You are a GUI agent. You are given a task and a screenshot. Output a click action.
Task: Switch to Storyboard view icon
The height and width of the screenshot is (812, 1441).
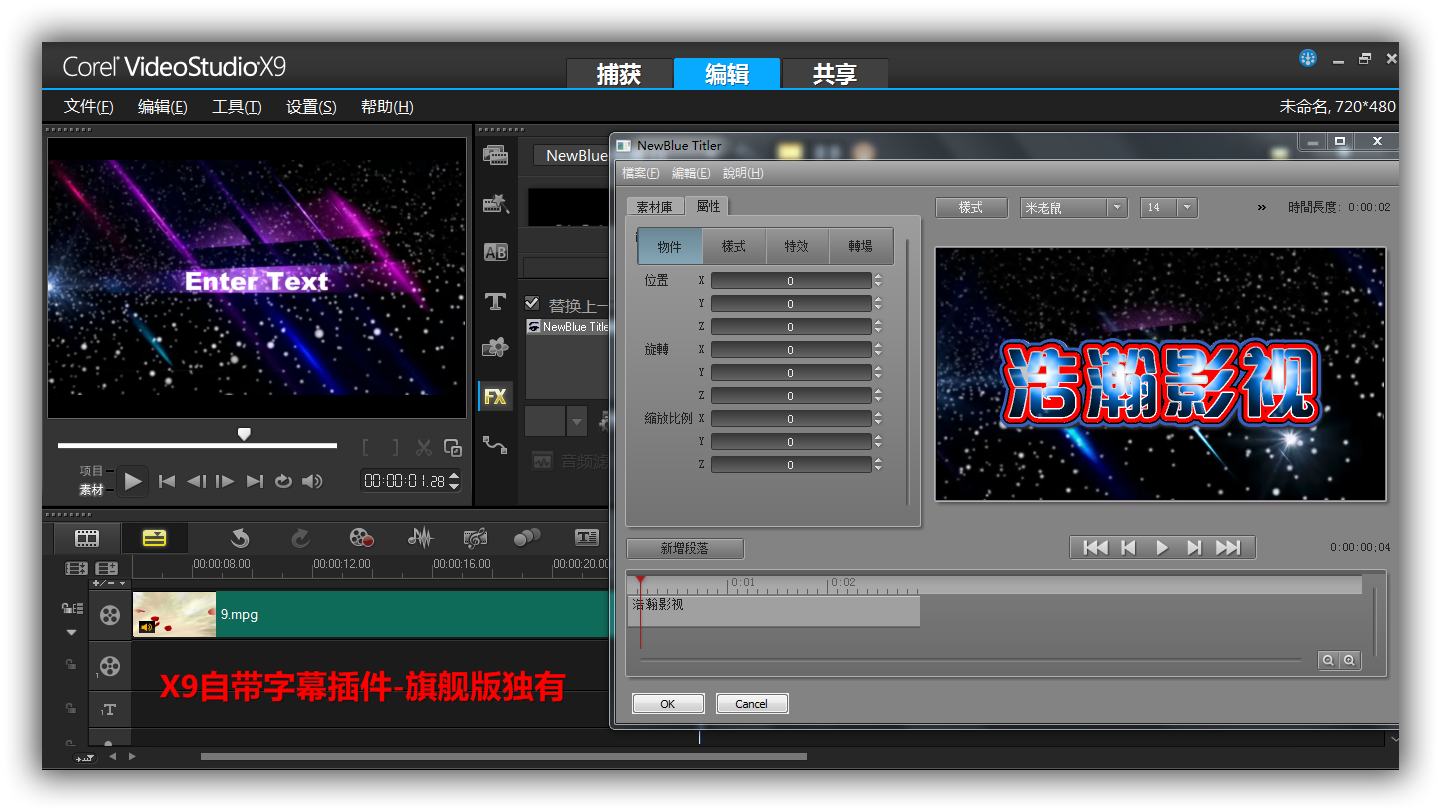click(88, 538)
